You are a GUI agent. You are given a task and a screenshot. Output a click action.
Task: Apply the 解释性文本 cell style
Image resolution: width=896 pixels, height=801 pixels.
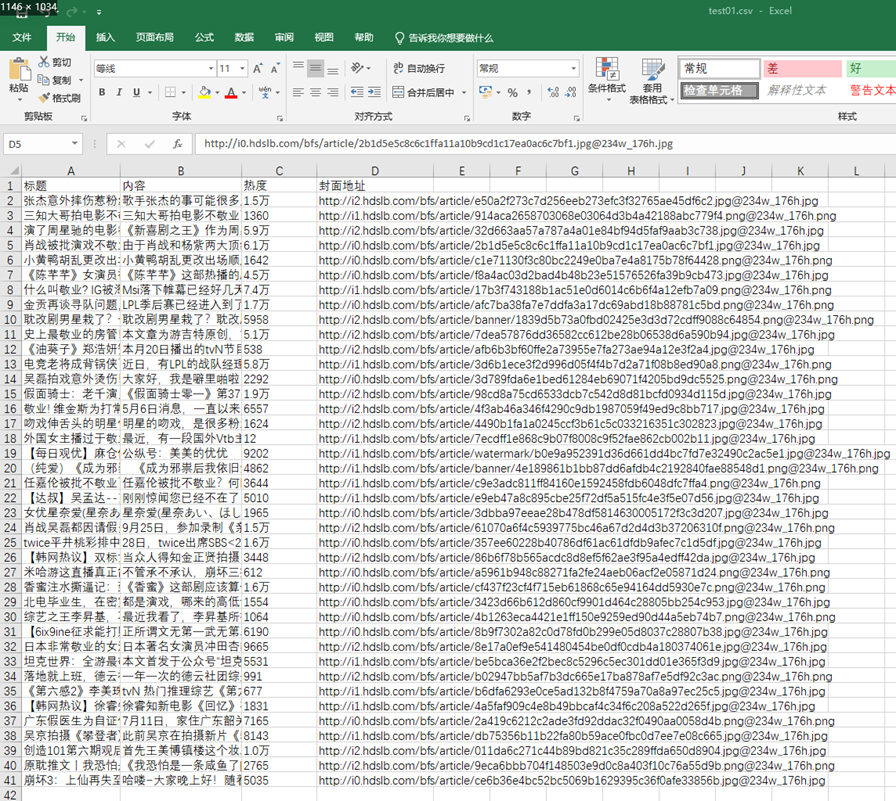click(x=802, y=90)
